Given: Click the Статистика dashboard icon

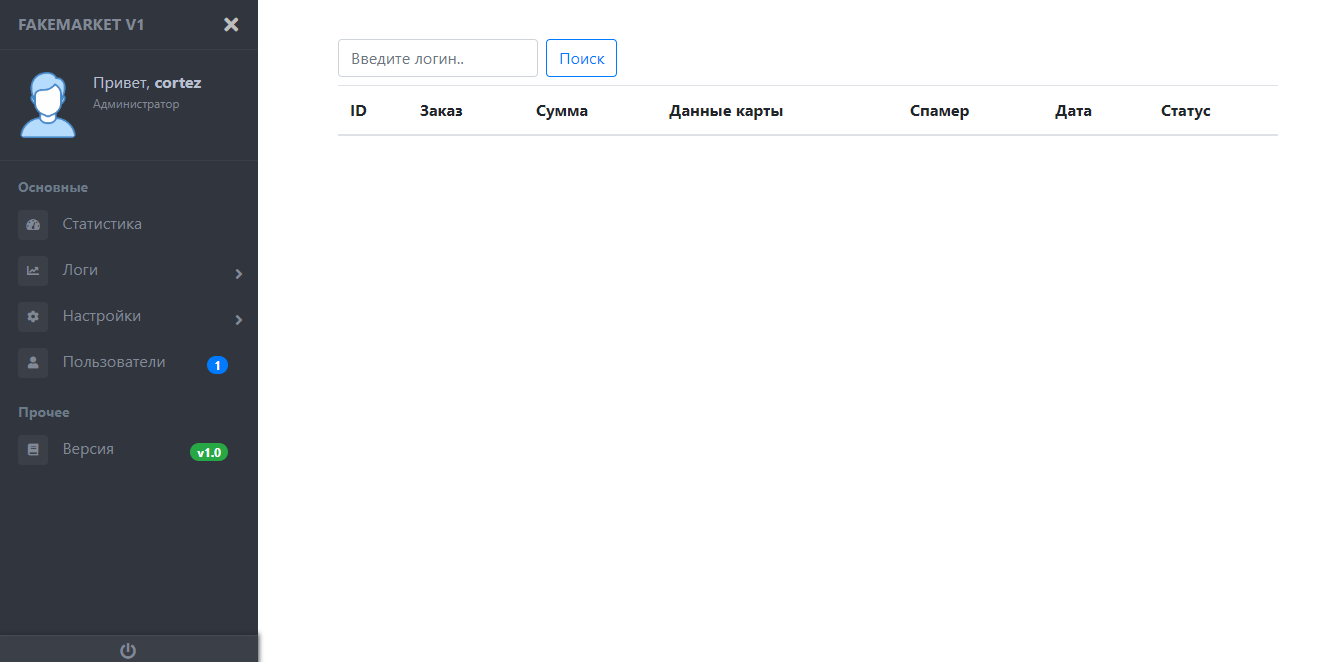Looking at the screenshot, I should pos(33,225).
